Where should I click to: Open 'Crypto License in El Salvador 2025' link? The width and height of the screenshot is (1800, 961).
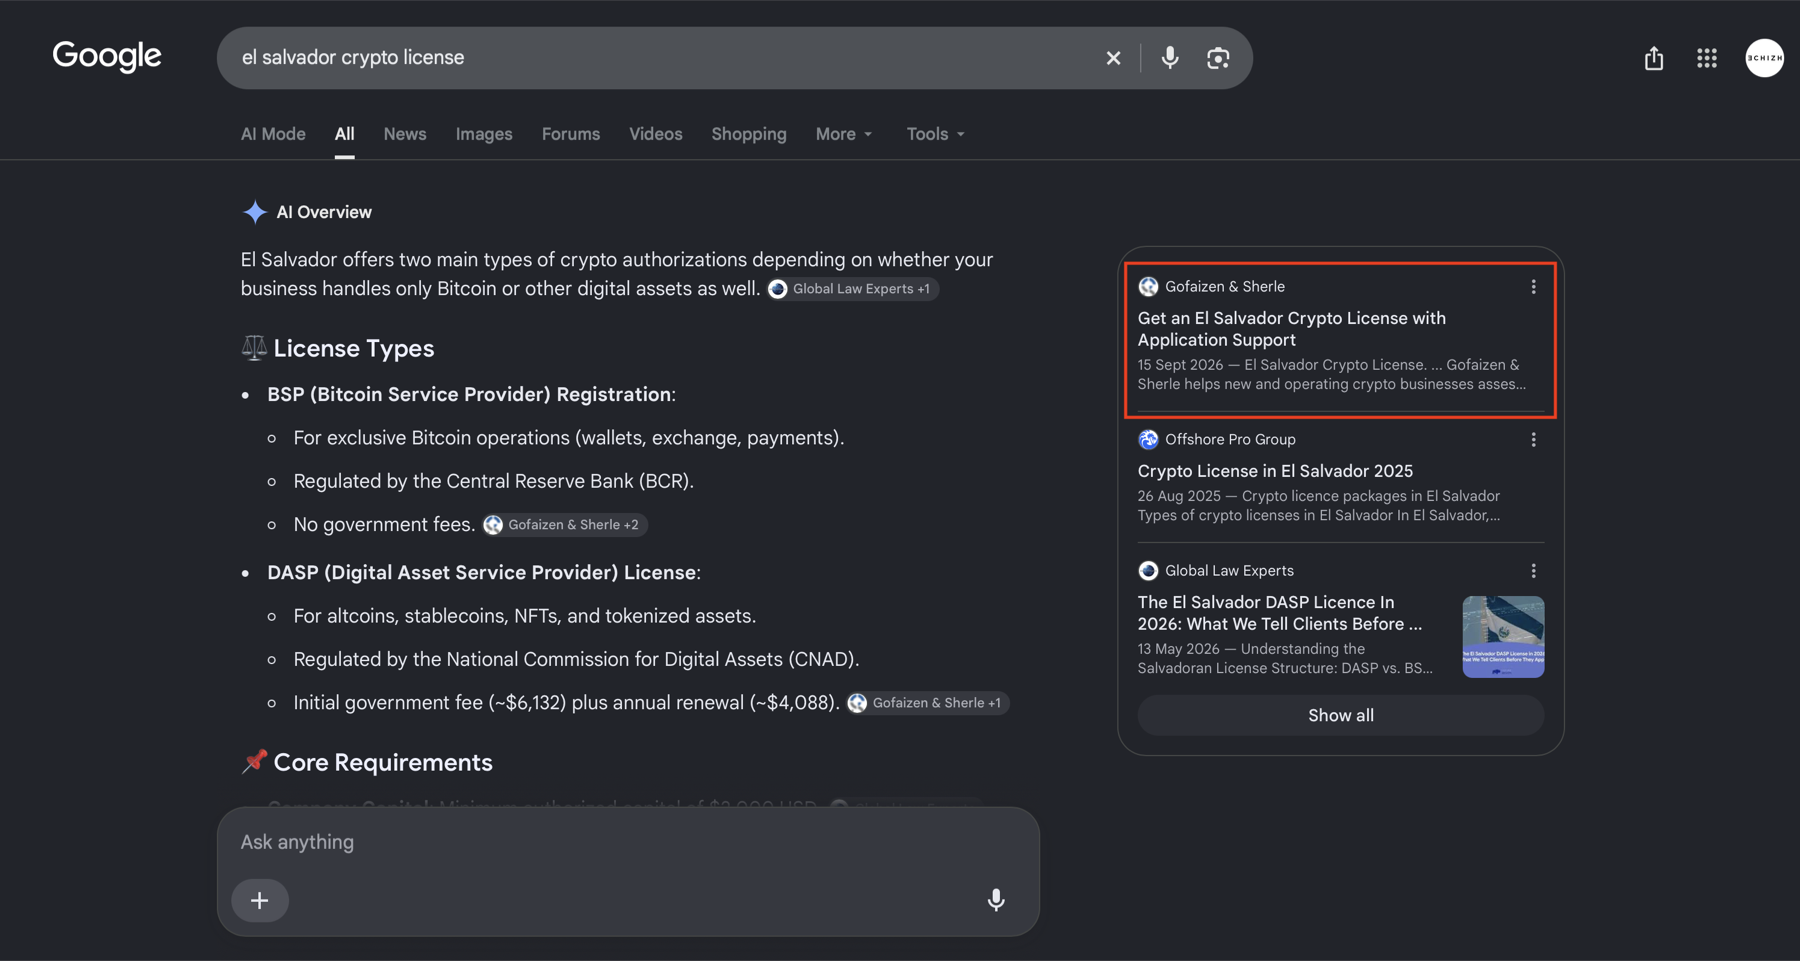point(1275,471)
